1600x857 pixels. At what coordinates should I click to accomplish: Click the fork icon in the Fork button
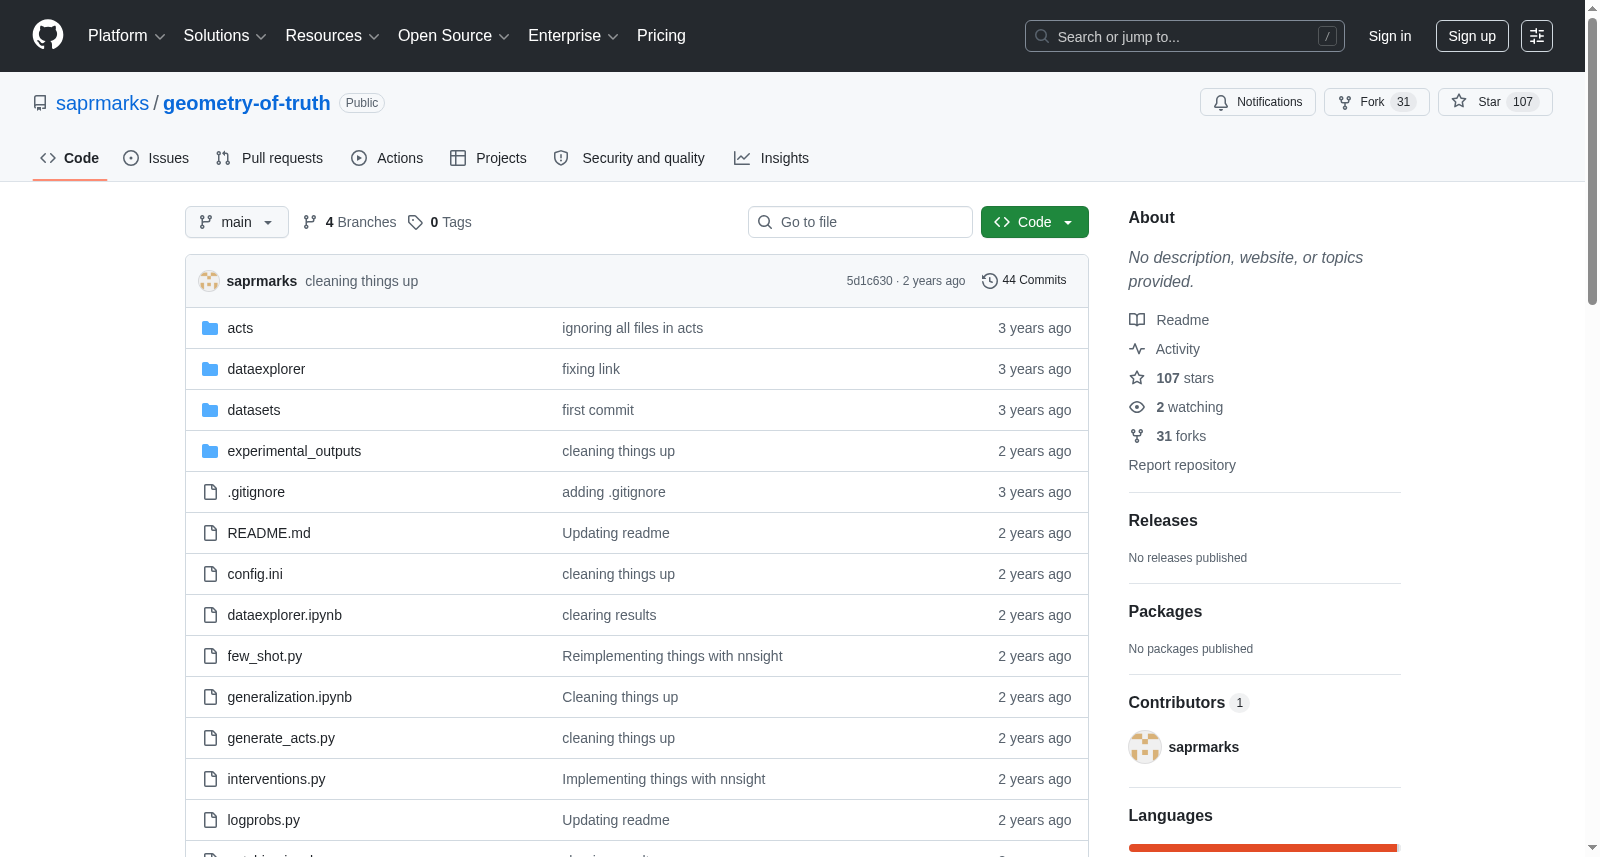(1345, 102)
